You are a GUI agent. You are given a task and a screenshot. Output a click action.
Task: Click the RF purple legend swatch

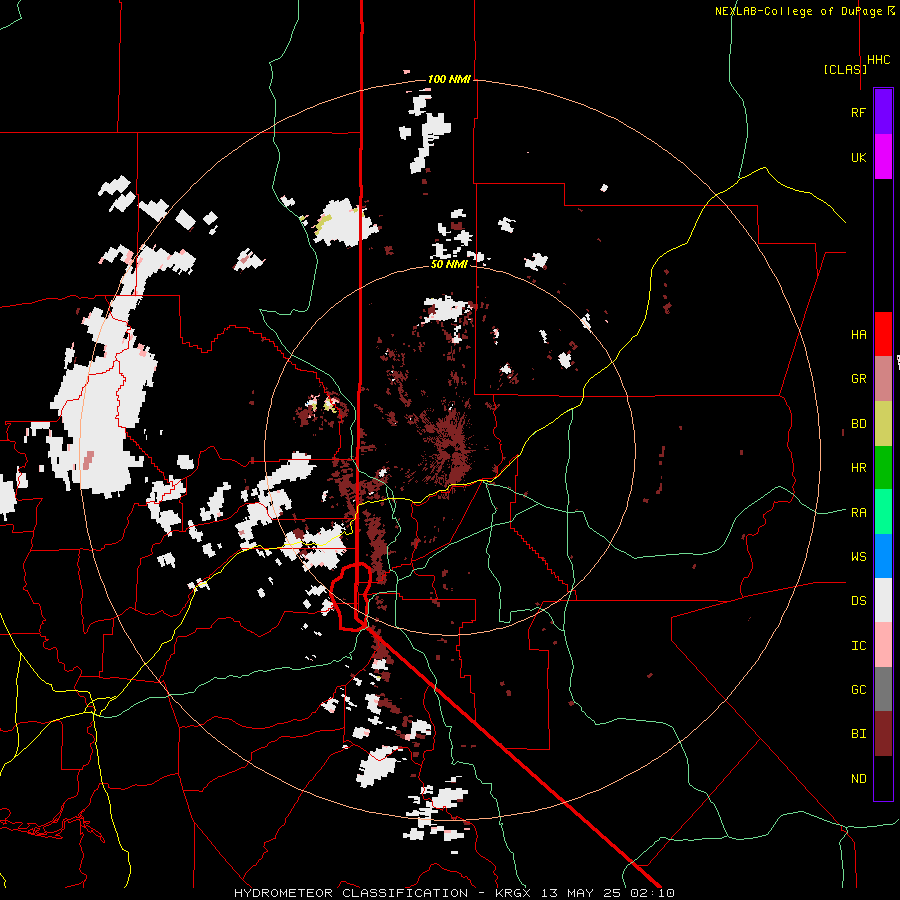pyautogui.click(x=883, y=112)
